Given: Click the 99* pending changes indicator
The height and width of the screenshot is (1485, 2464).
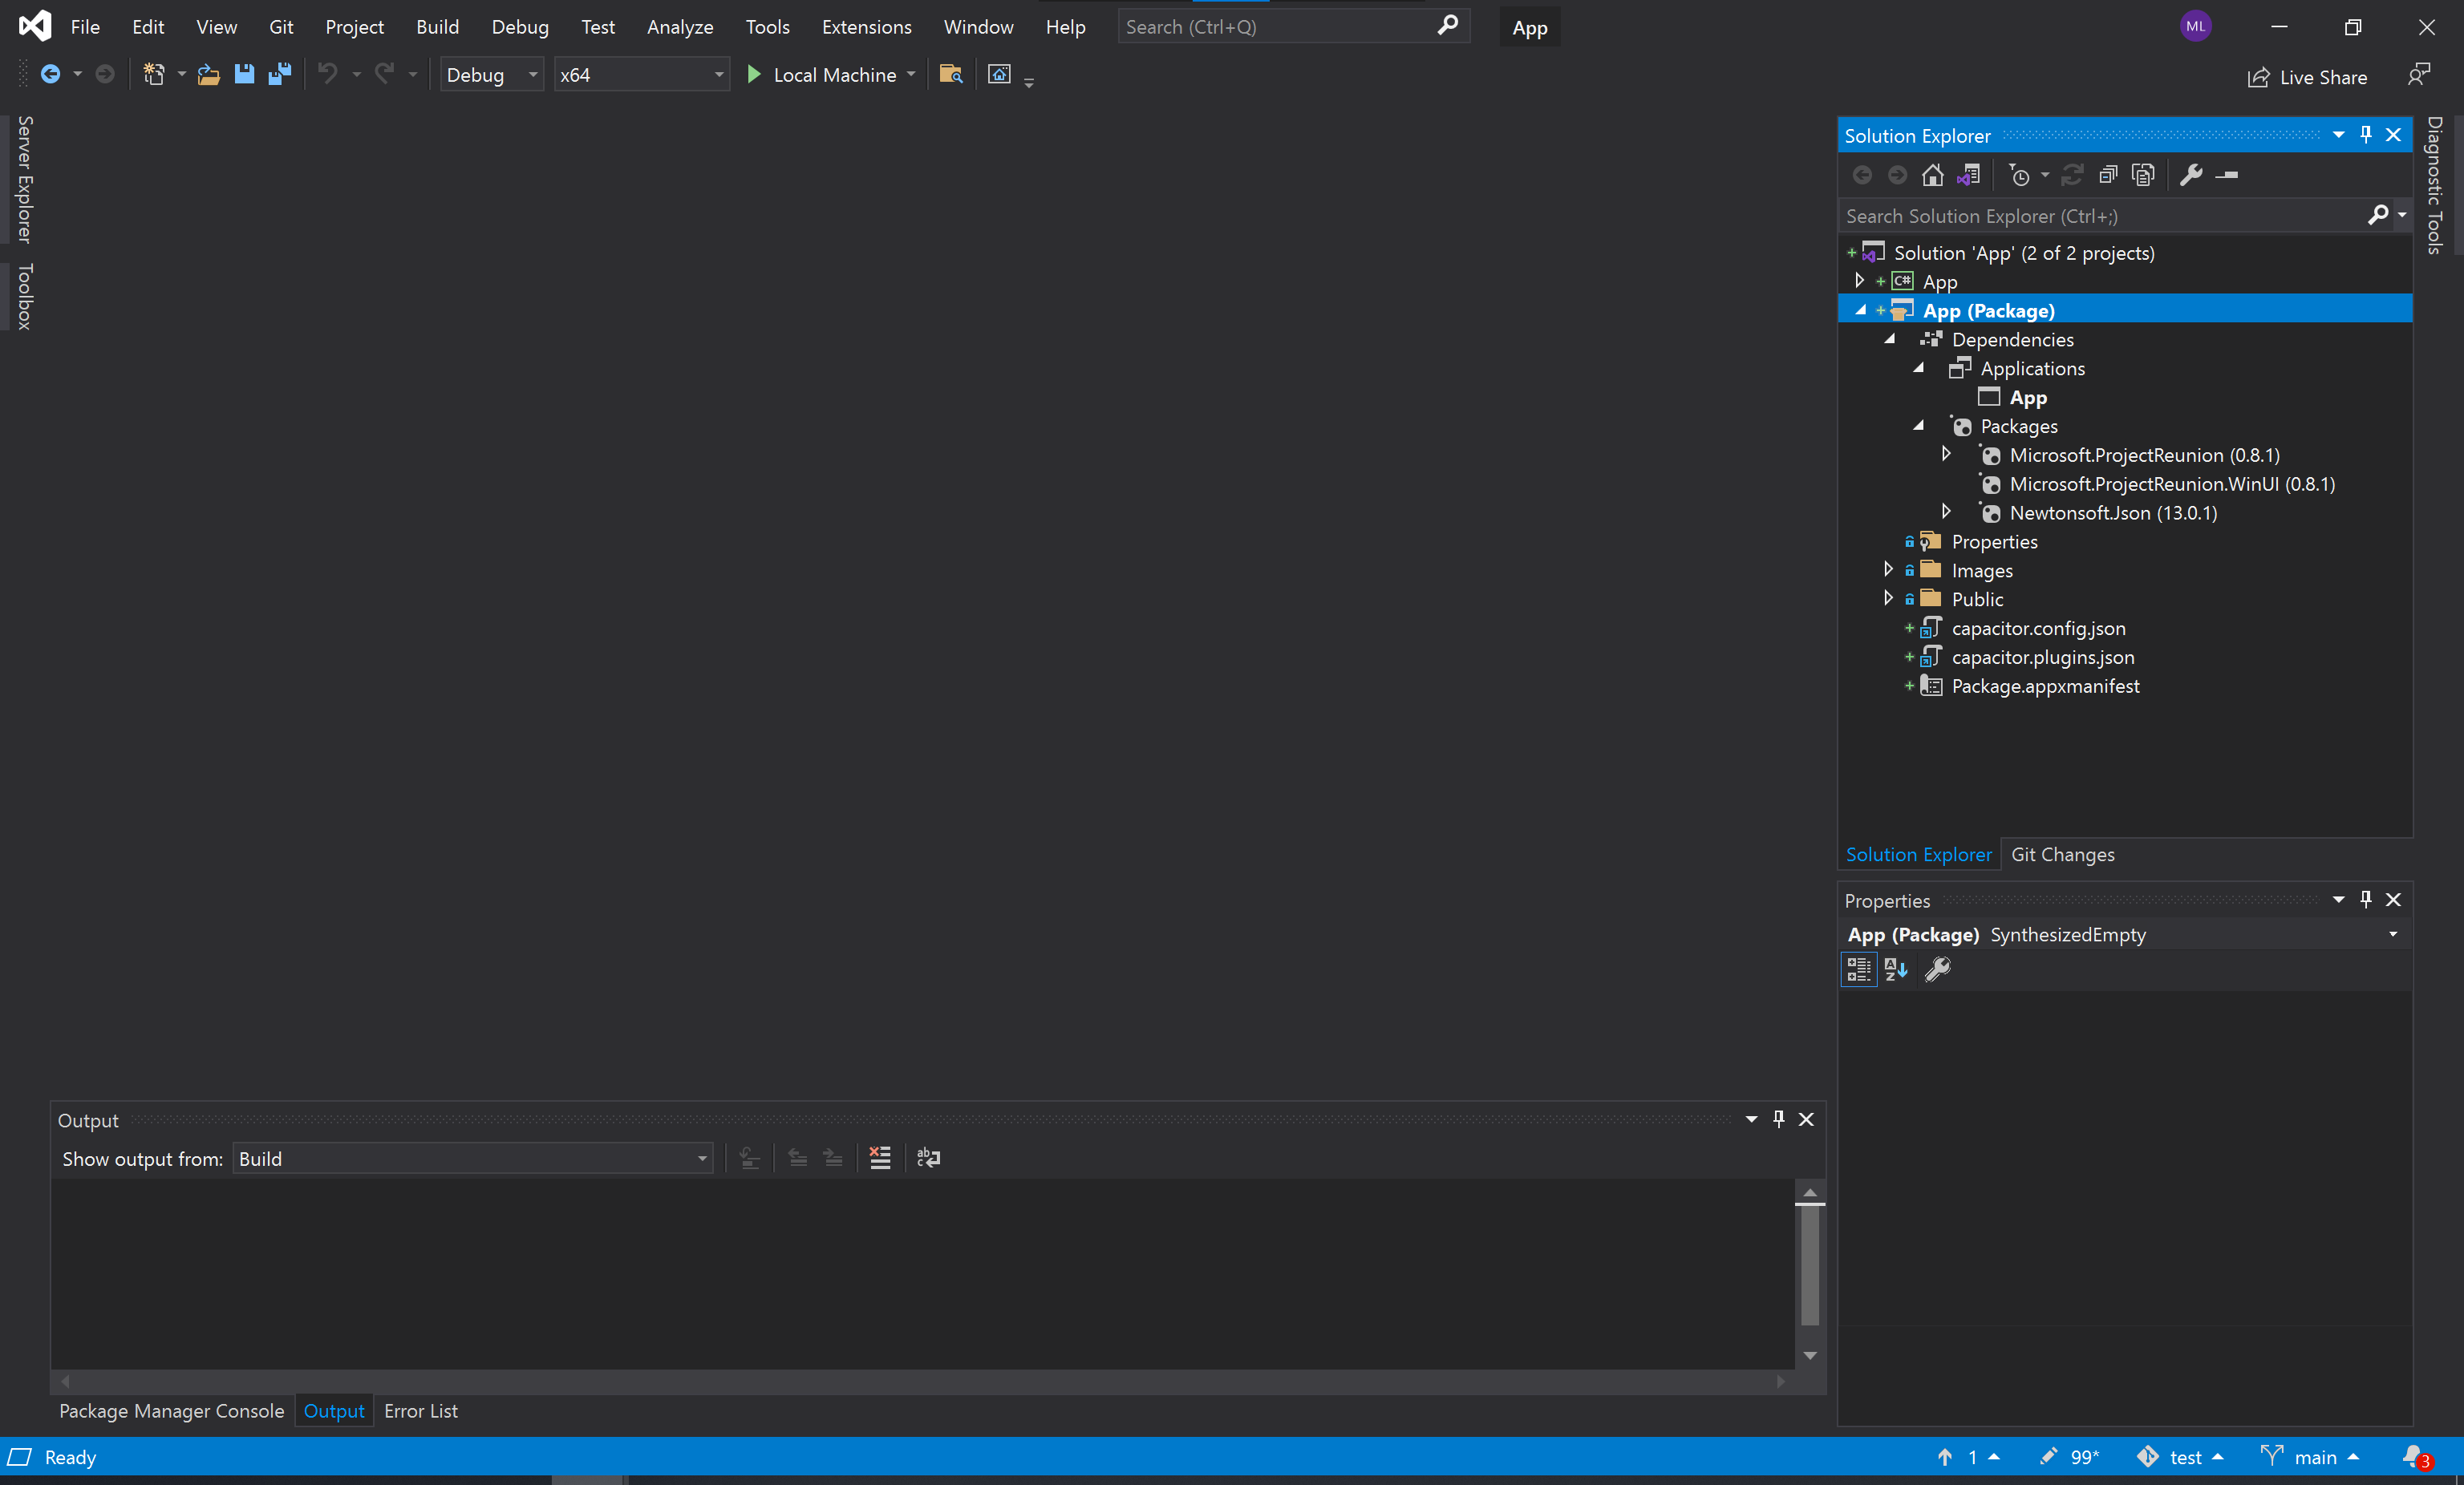Looking at the screenshot, I should pyautogui.click(x=2071, y=1457).
